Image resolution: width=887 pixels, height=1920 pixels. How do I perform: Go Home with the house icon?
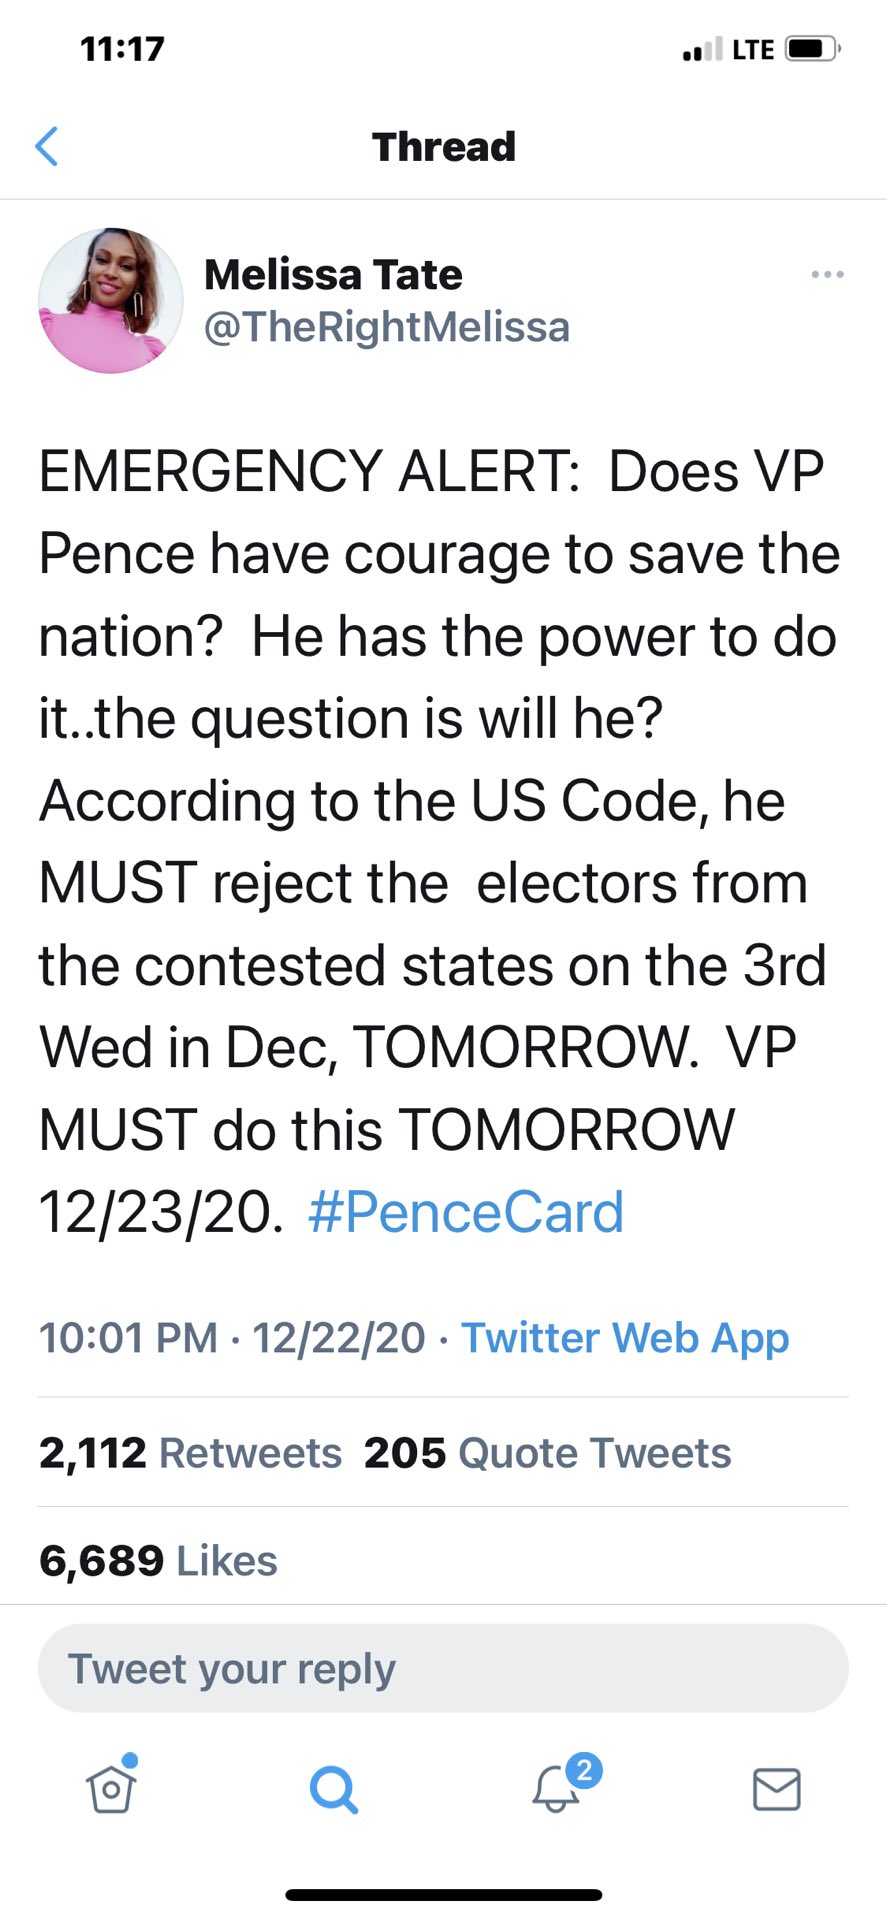click(x=110, y=1790)
